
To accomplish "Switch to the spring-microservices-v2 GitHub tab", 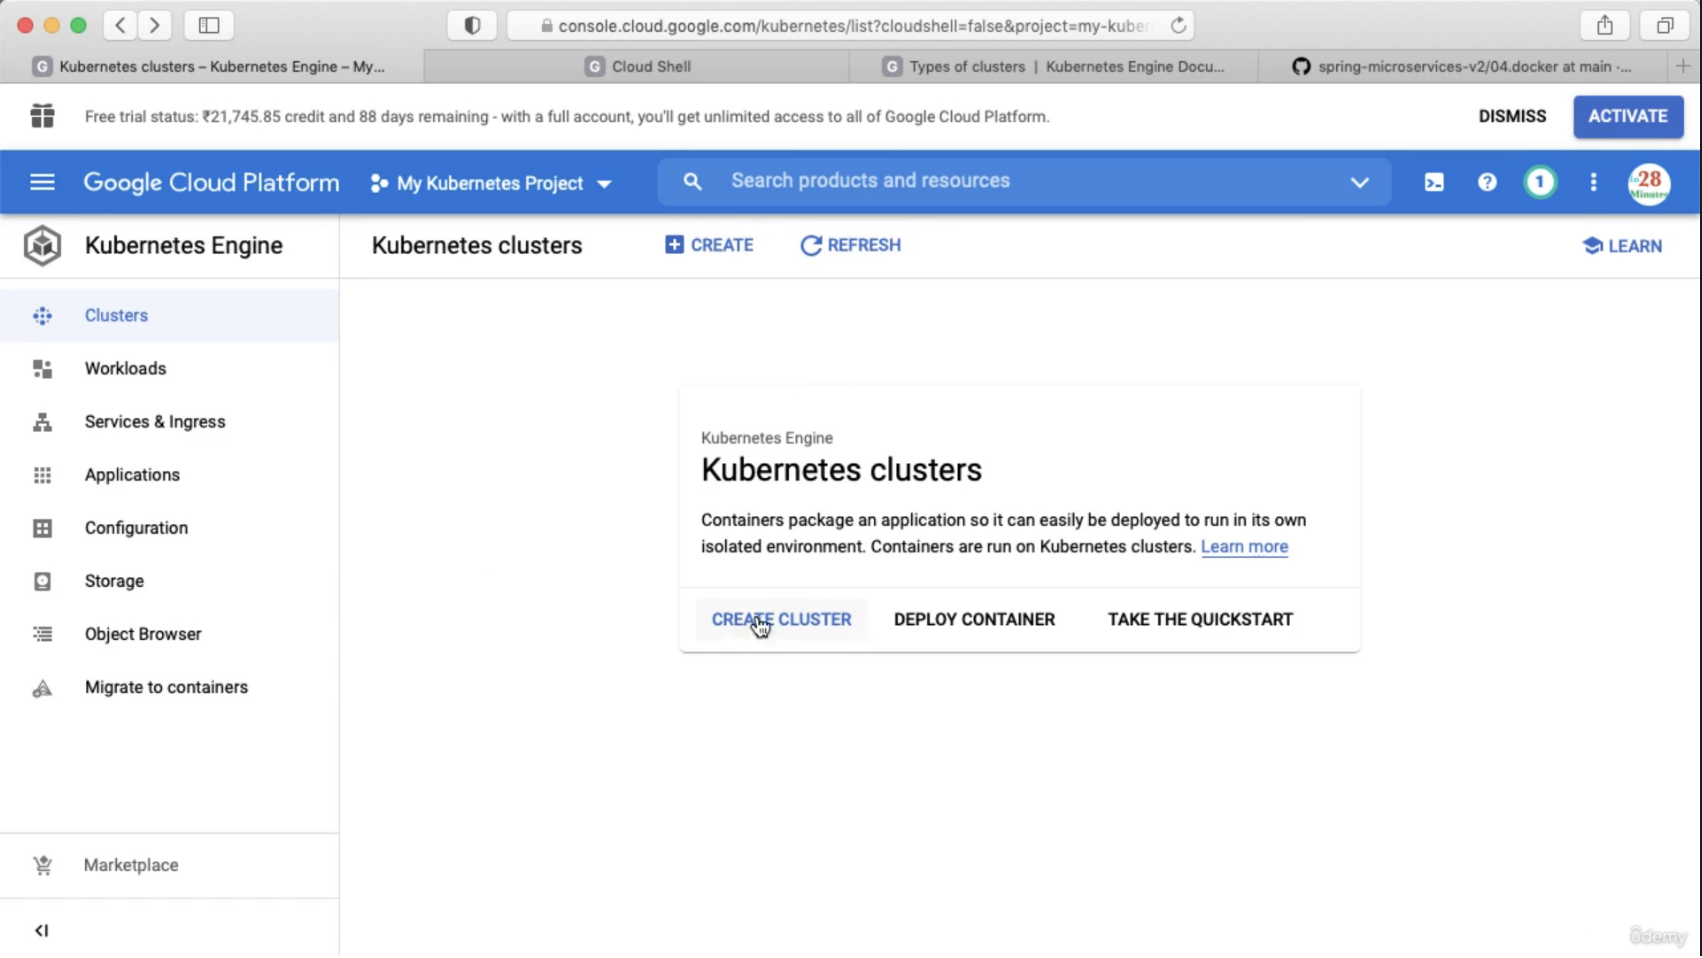I will click(1462, 66).
